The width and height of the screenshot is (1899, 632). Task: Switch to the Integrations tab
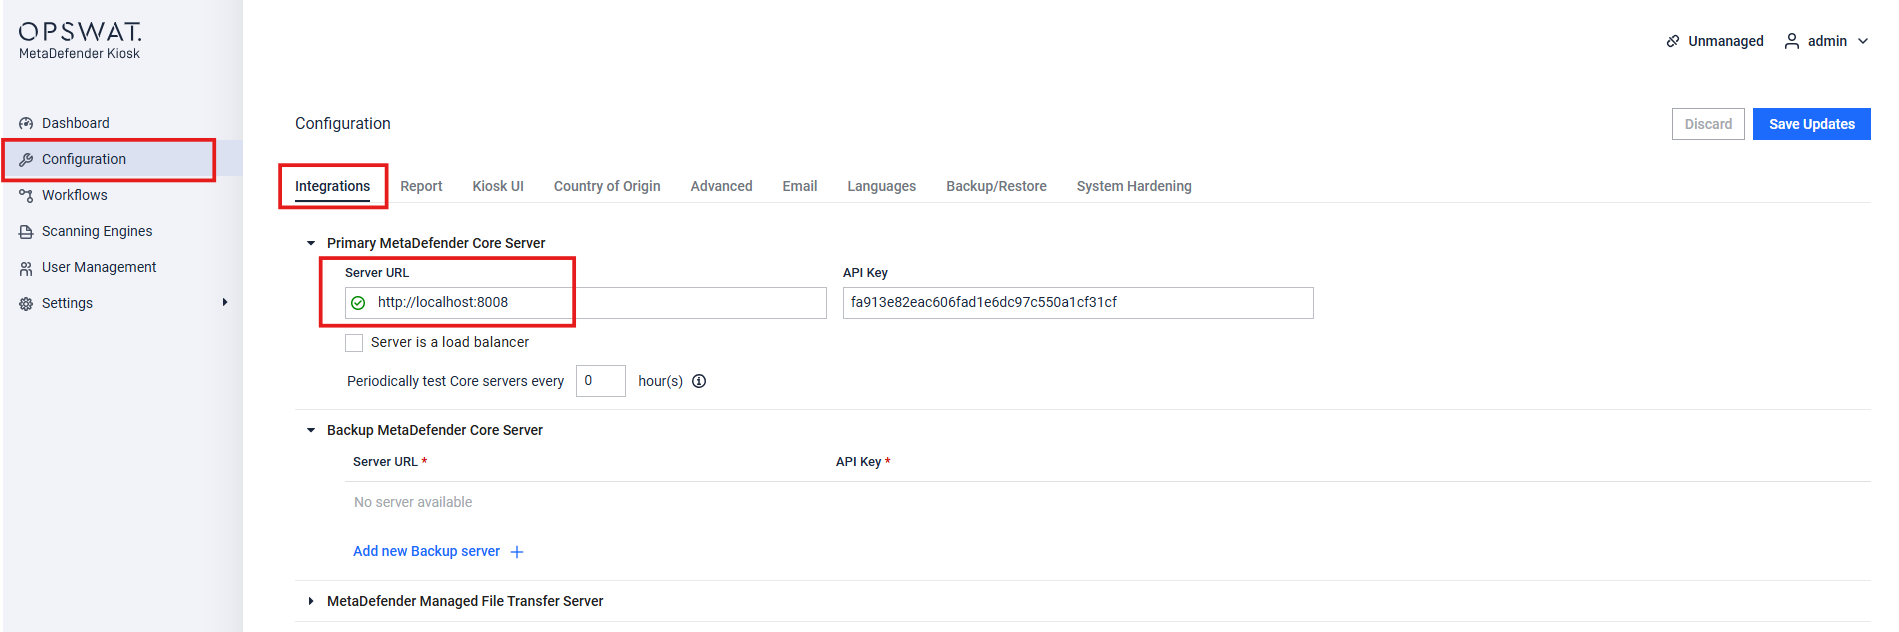click(x=332, y=186)
